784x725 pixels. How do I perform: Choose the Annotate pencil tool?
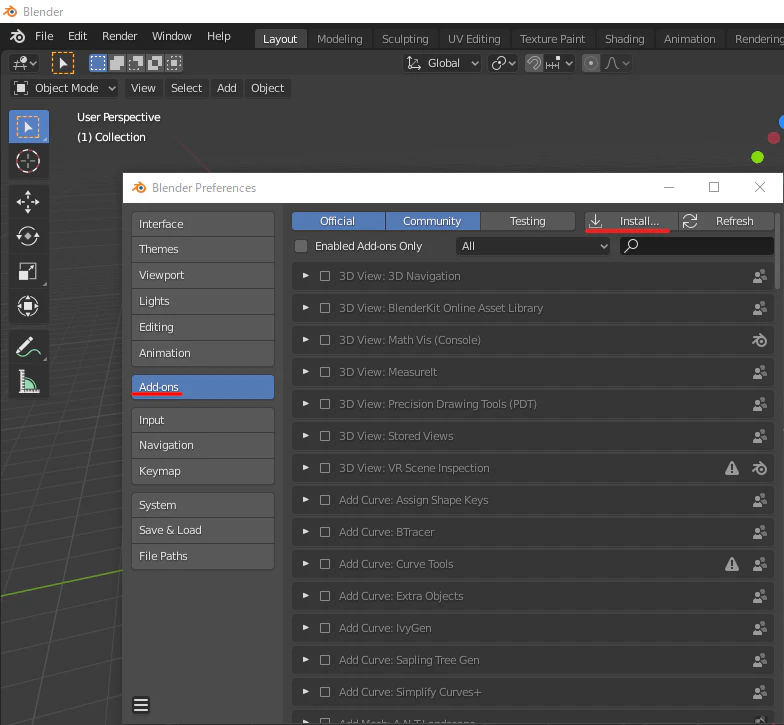[x=28, y=346]
